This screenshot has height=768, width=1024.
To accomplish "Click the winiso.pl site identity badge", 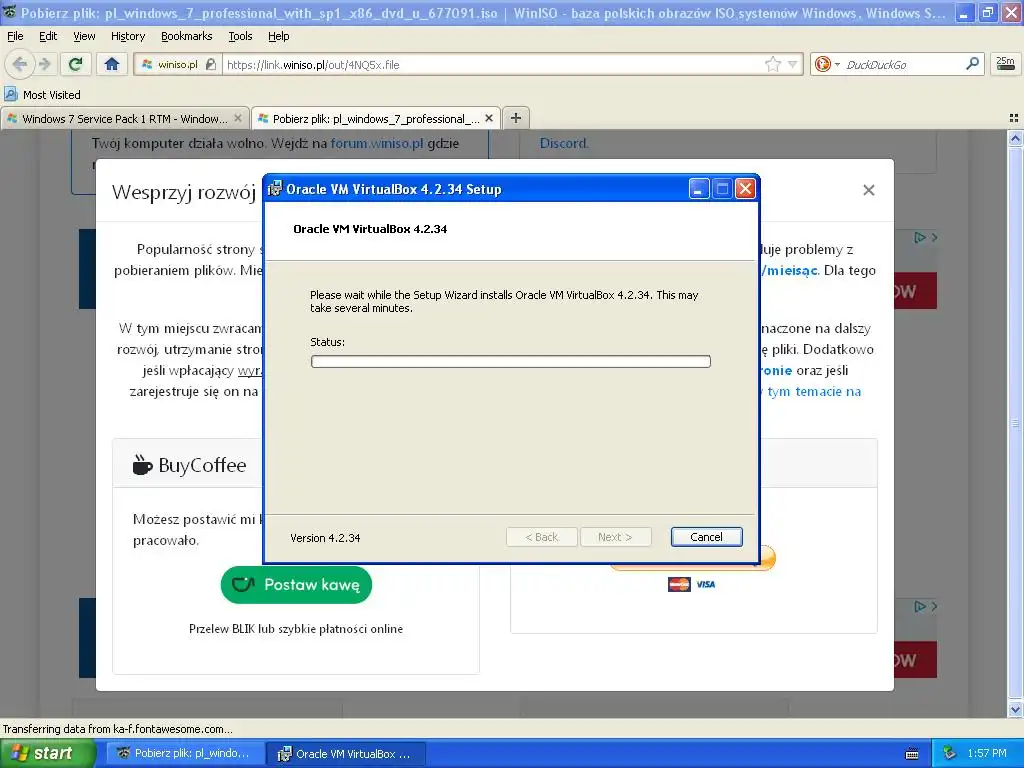I will (178, 64).
